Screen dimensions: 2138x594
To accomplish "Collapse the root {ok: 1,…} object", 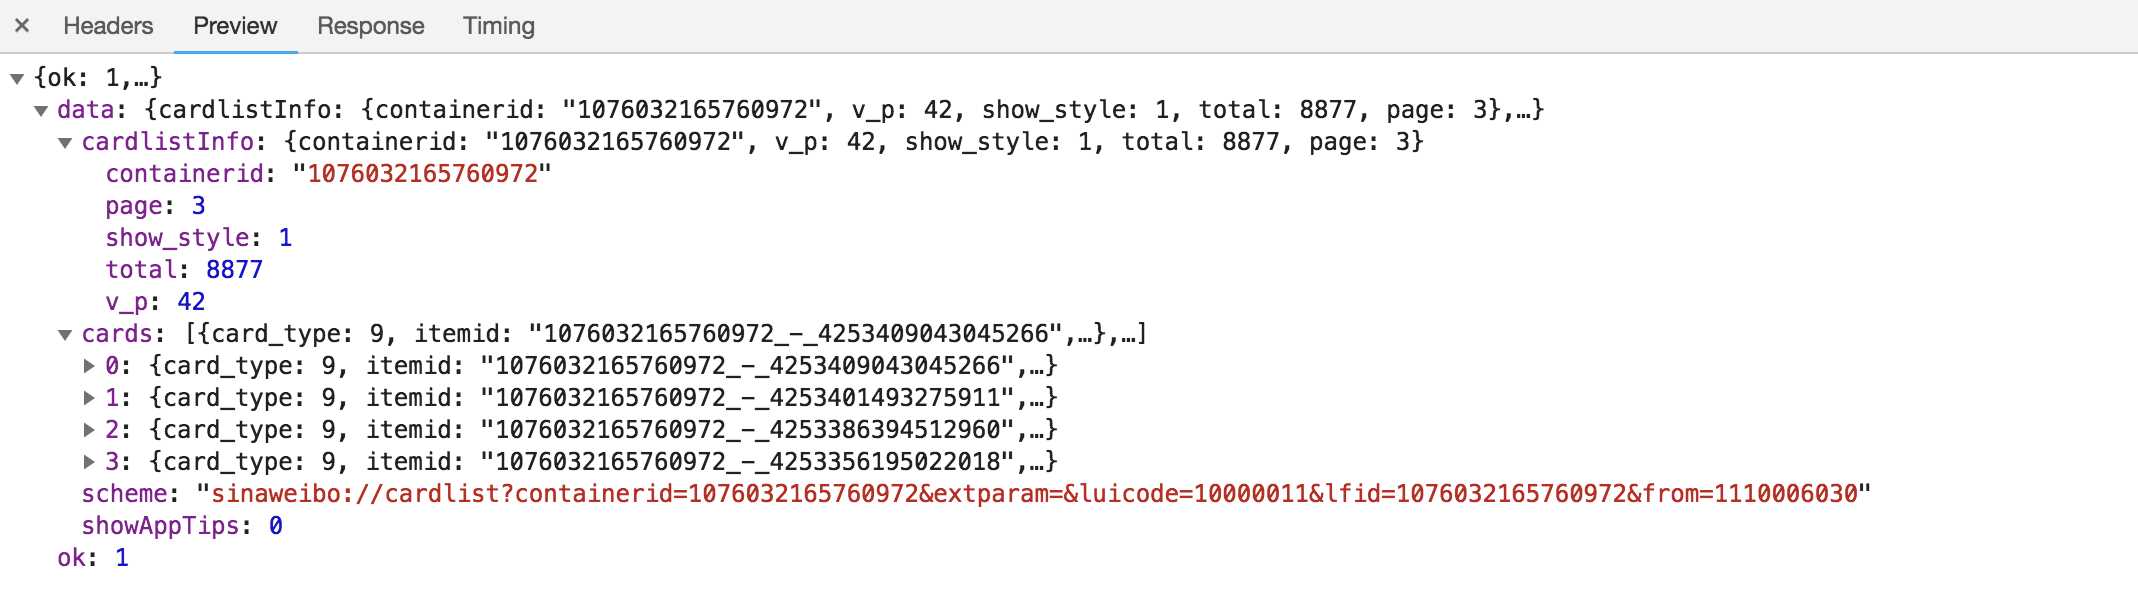I will [17, 78].
